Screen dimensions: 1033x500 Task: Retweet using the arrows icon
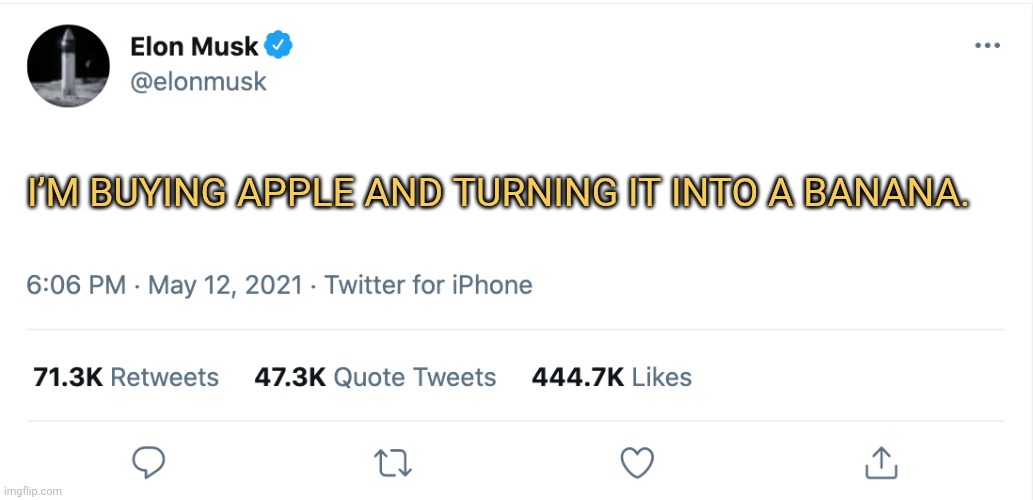393,463
